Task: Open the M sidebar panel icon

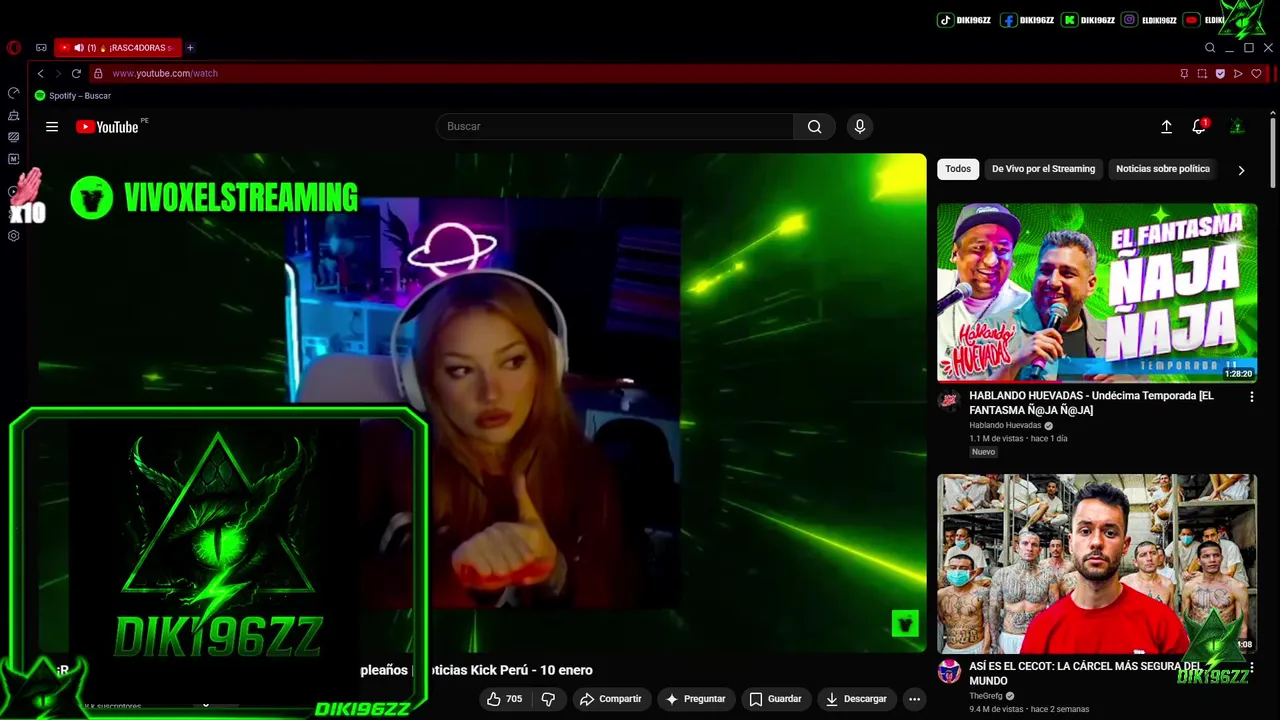Action: [13, 159]
